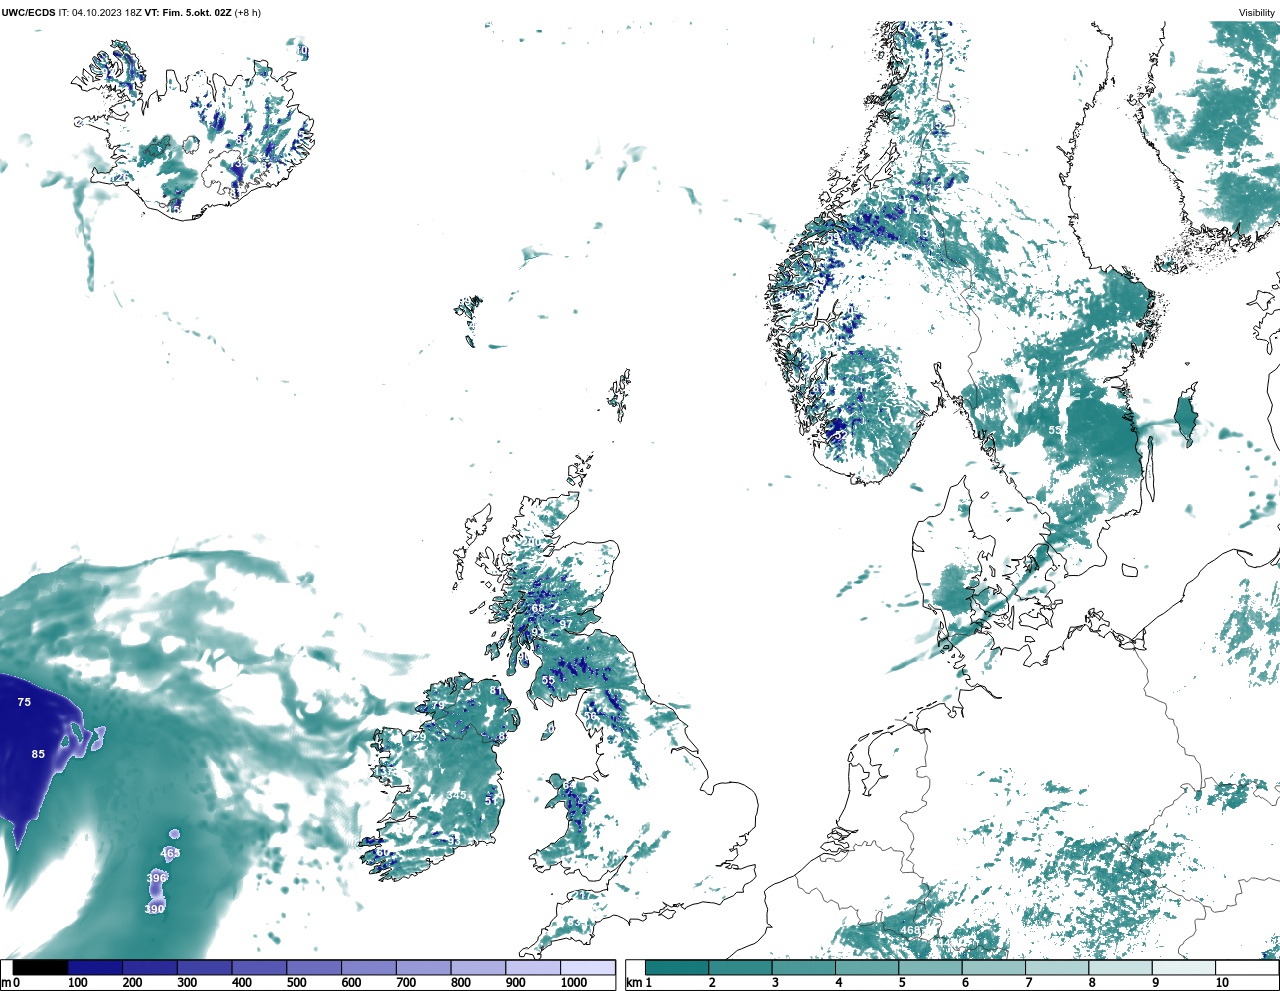Click the 500–600 m purple legend swatch

pos(314,967)
